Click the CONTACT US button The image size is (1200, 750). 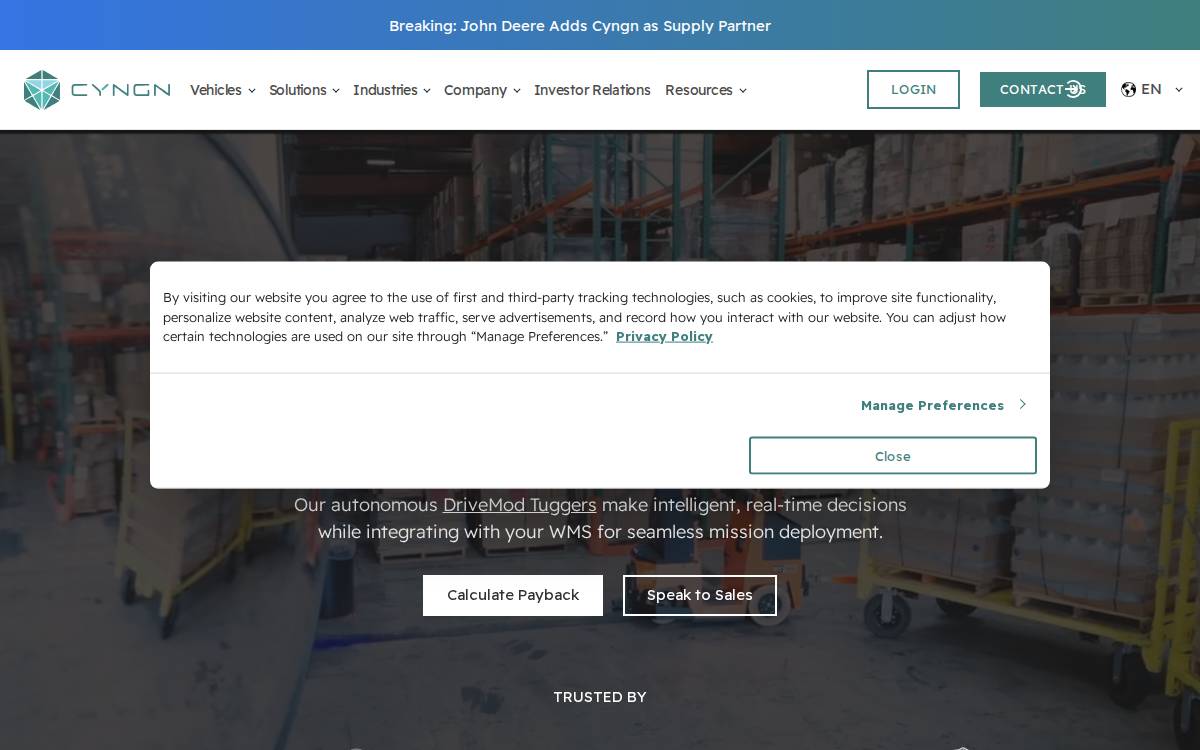pos(1043,90)
